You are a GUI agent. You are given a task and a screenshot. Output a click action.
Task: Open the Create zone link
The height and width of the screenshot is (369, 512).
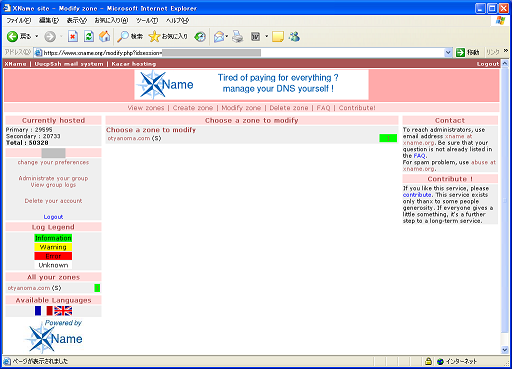(193, 108)
